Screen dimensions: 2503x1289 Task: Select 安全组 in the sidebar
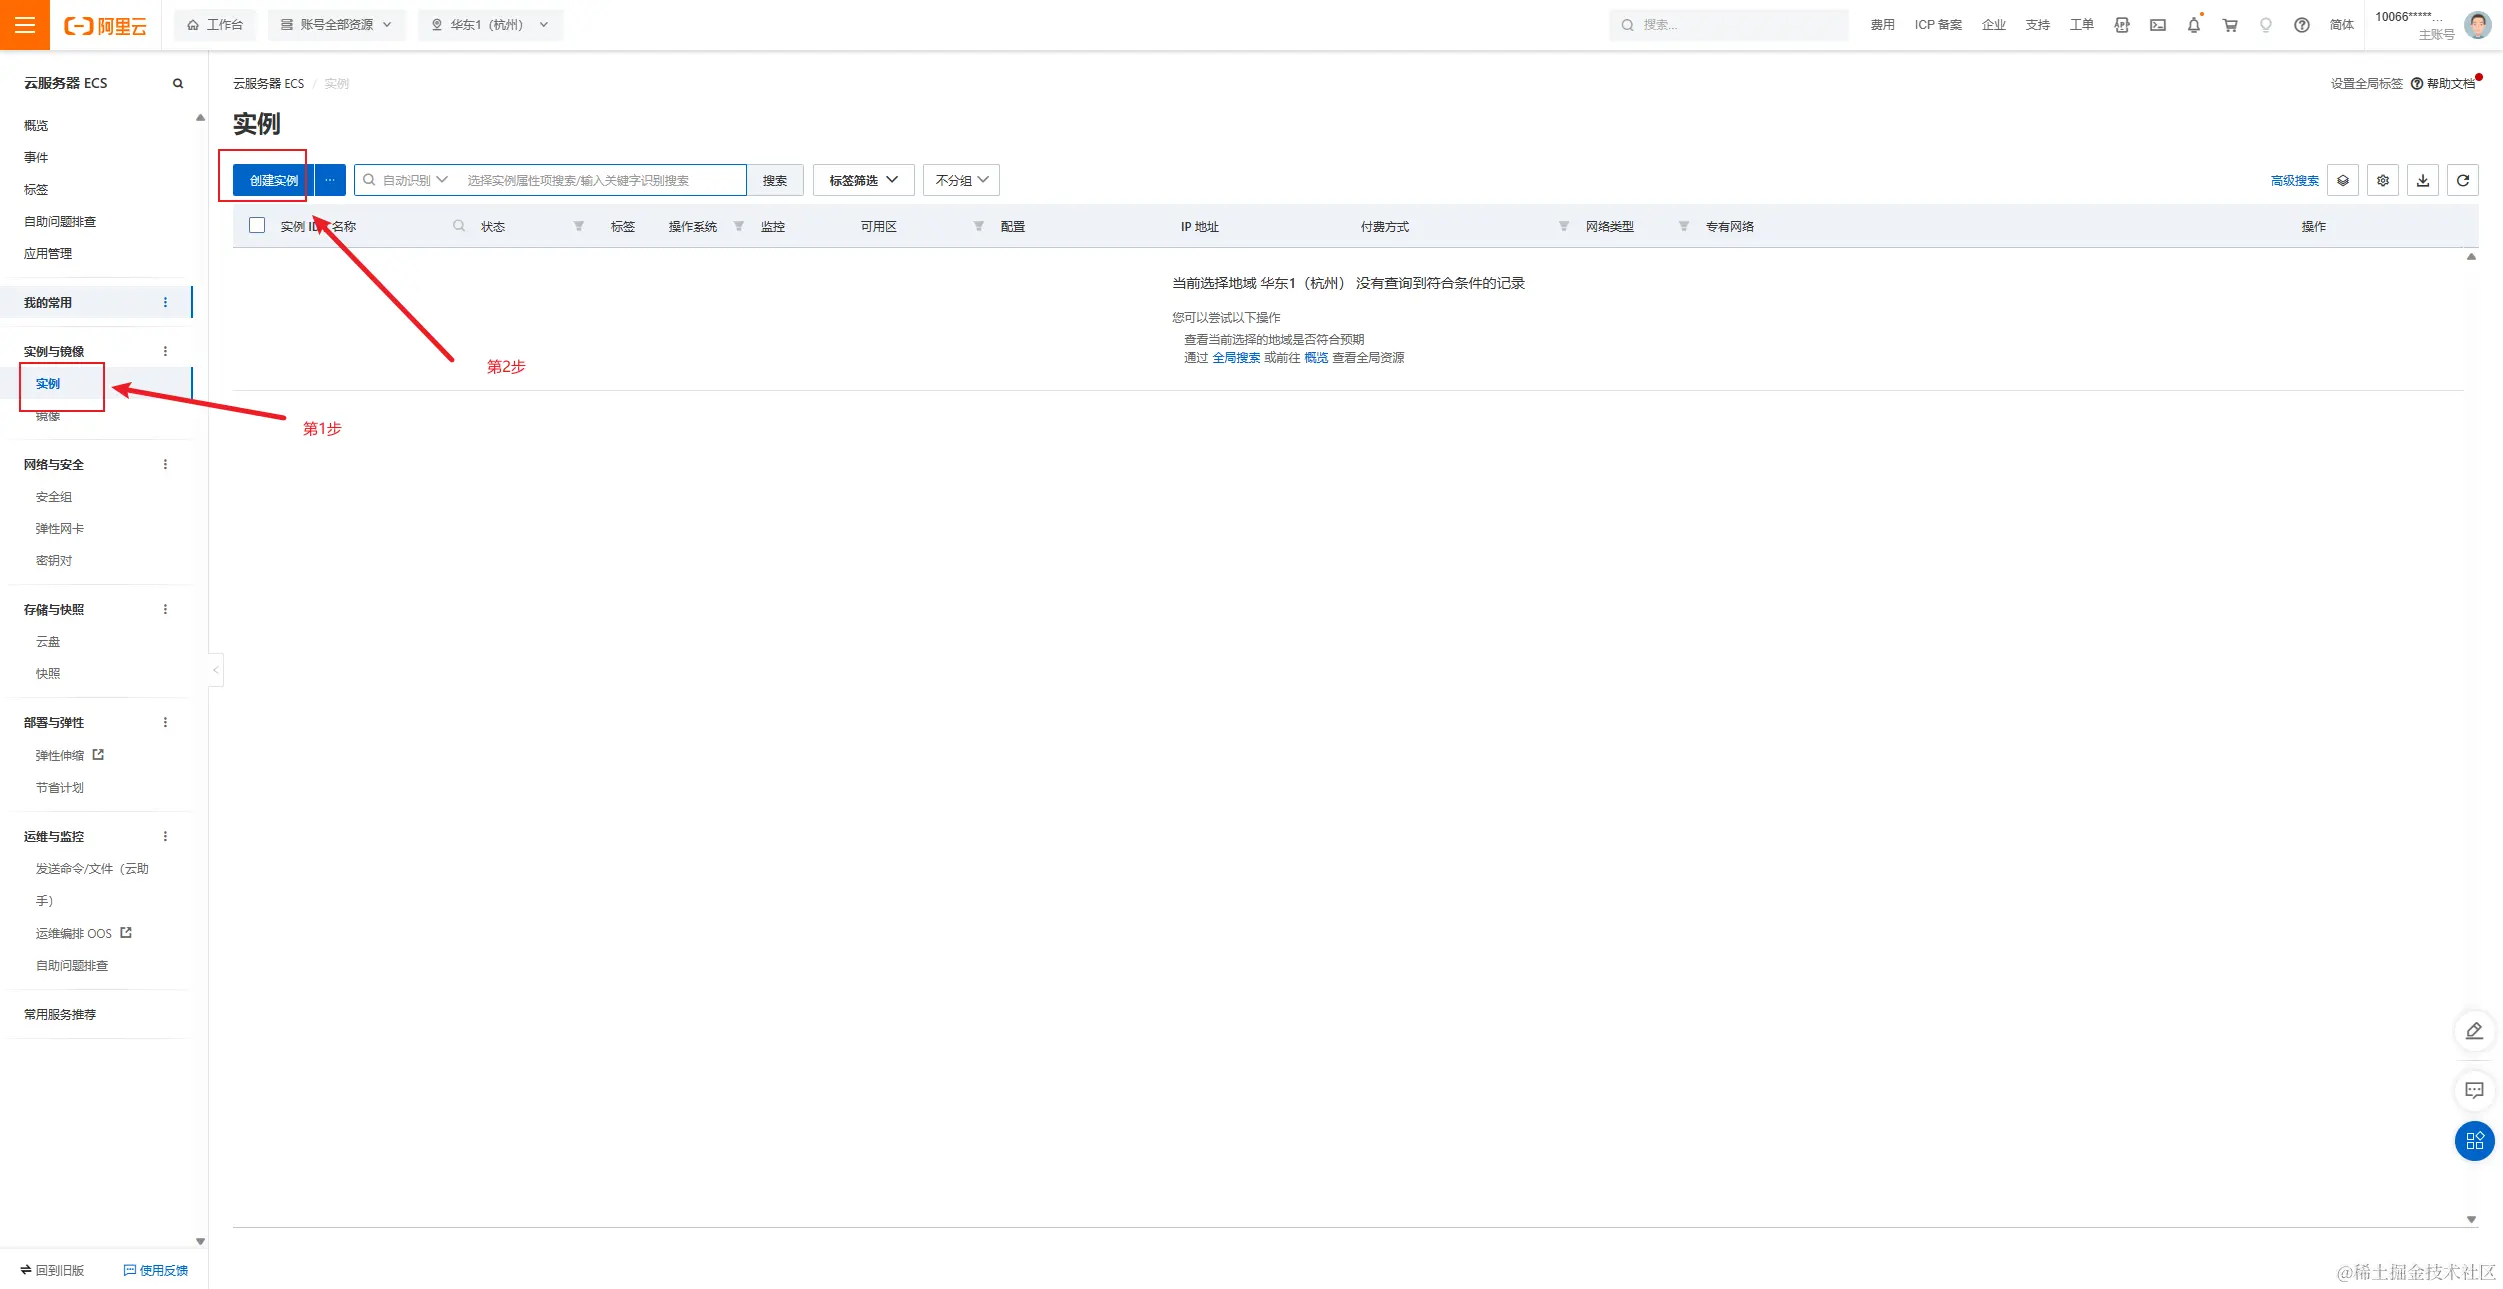[54, 497]
